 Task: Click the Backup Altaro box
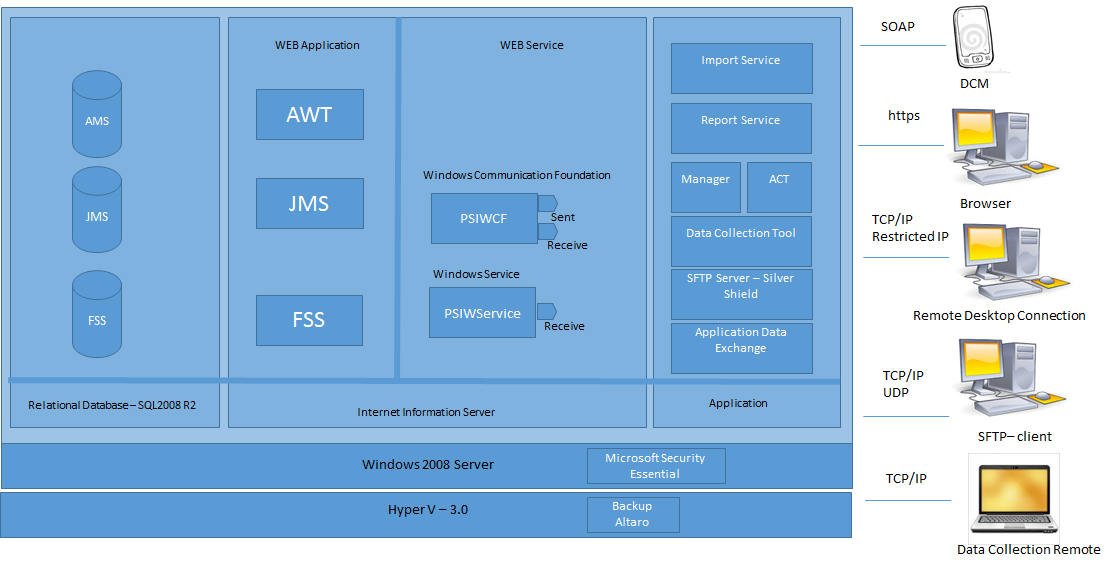click(x=633, y=515)
